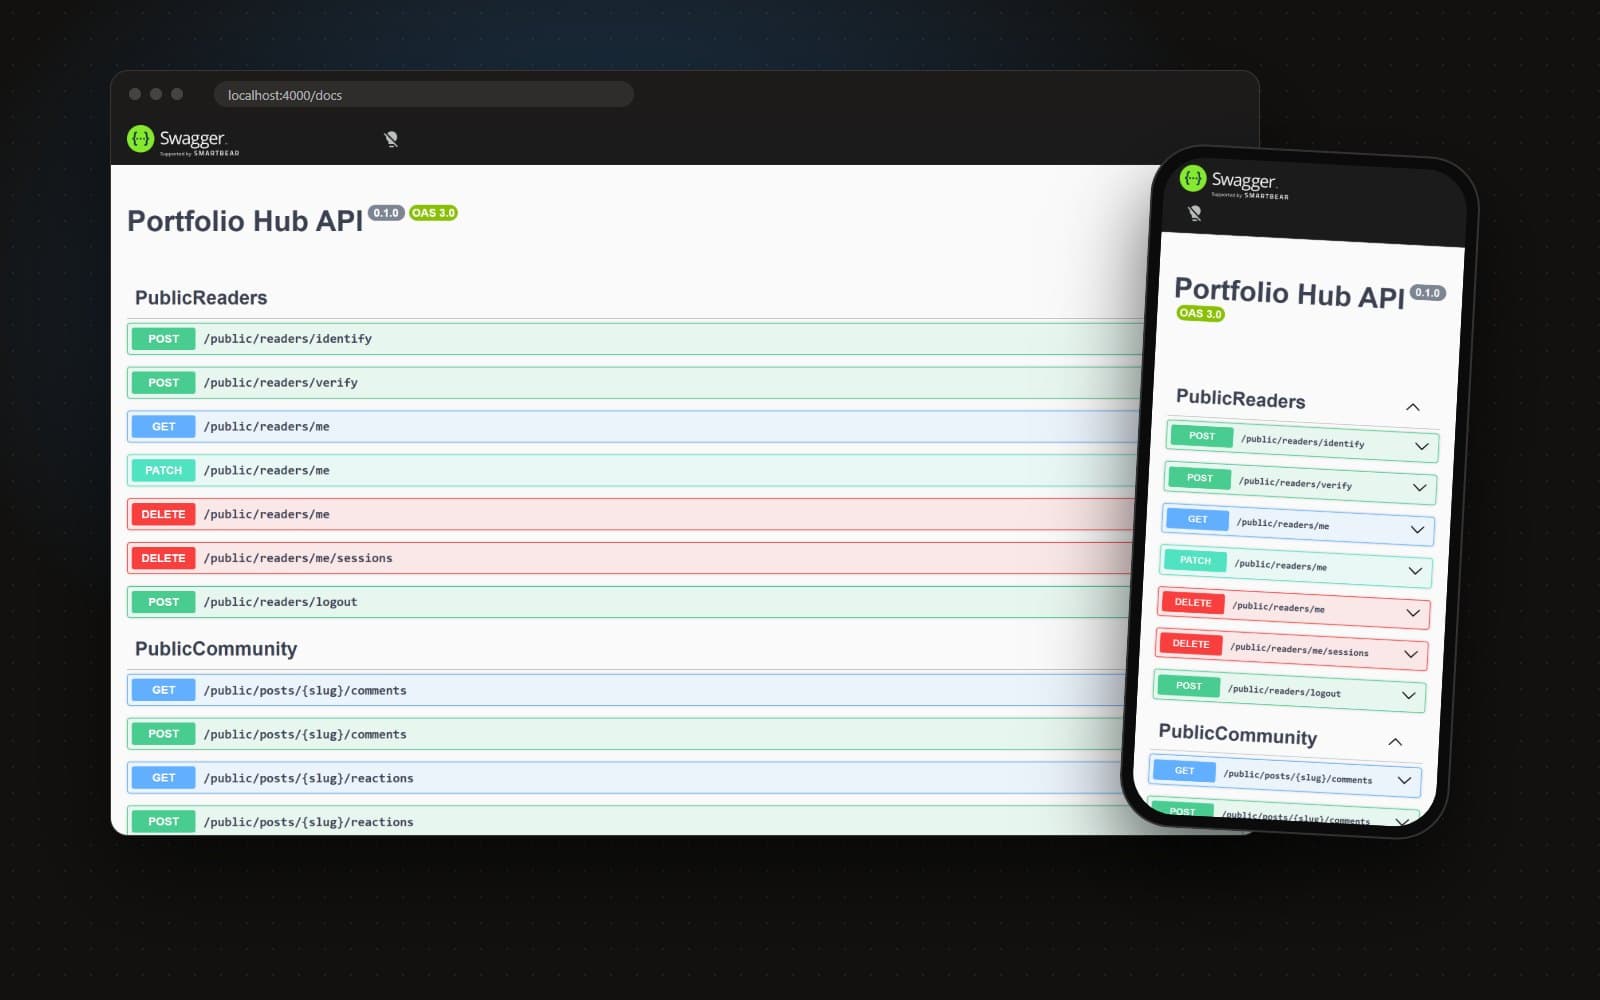Expand DELETE /public/readers/me chevron on phone
Image resolution: width=1600 pixels, height=1000 pixels.
click(1413, 613)
